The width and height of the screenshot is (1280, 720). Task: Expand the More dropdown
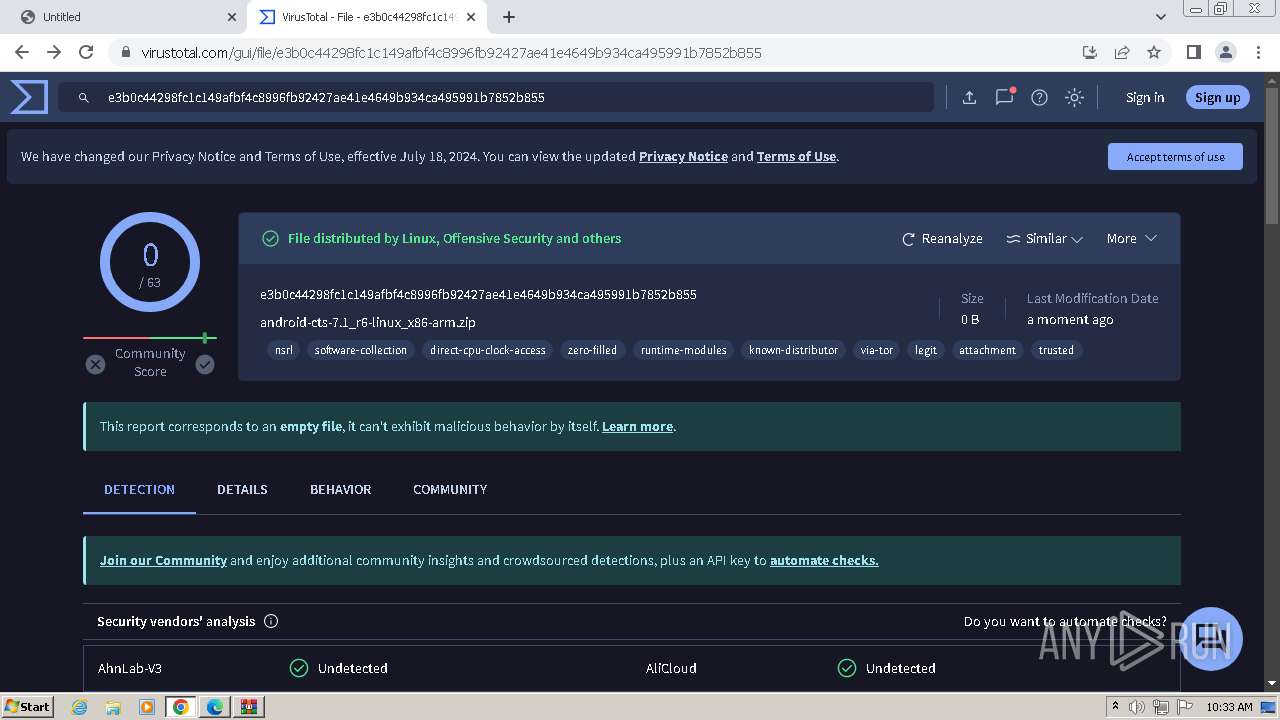(1131, 239)
